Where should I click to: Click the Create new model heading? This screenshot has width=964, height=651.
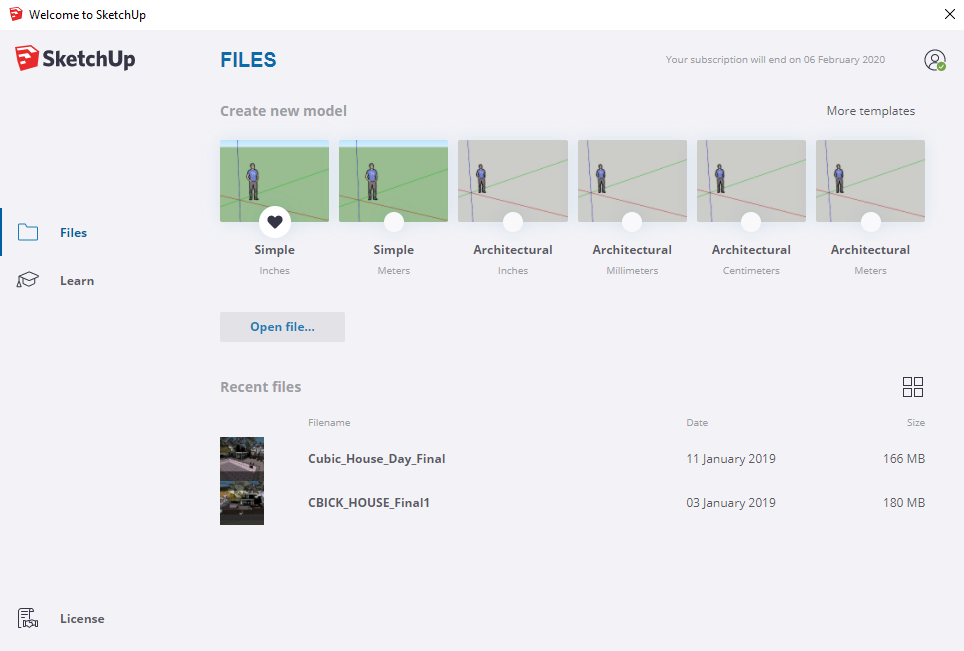pos(283,111)
